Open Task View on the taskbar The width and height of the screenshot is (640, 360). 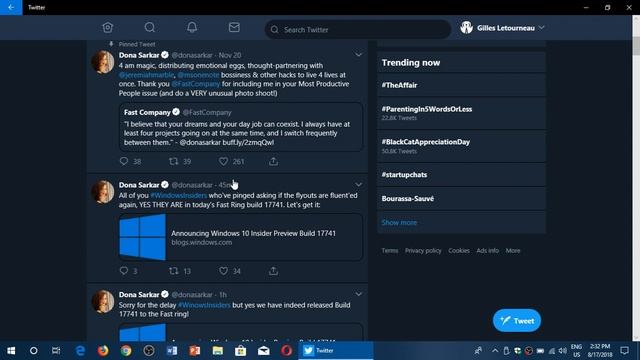tap(56, 350)
